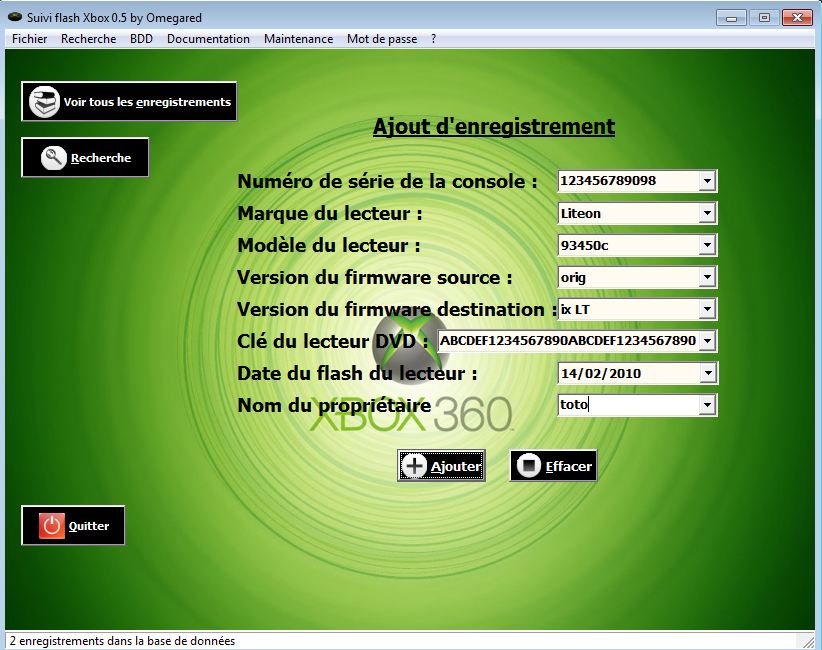822x650 pixels.
Task: Expand the Nom du propriétaire dropdown arrow
Action: pos(707,405)
